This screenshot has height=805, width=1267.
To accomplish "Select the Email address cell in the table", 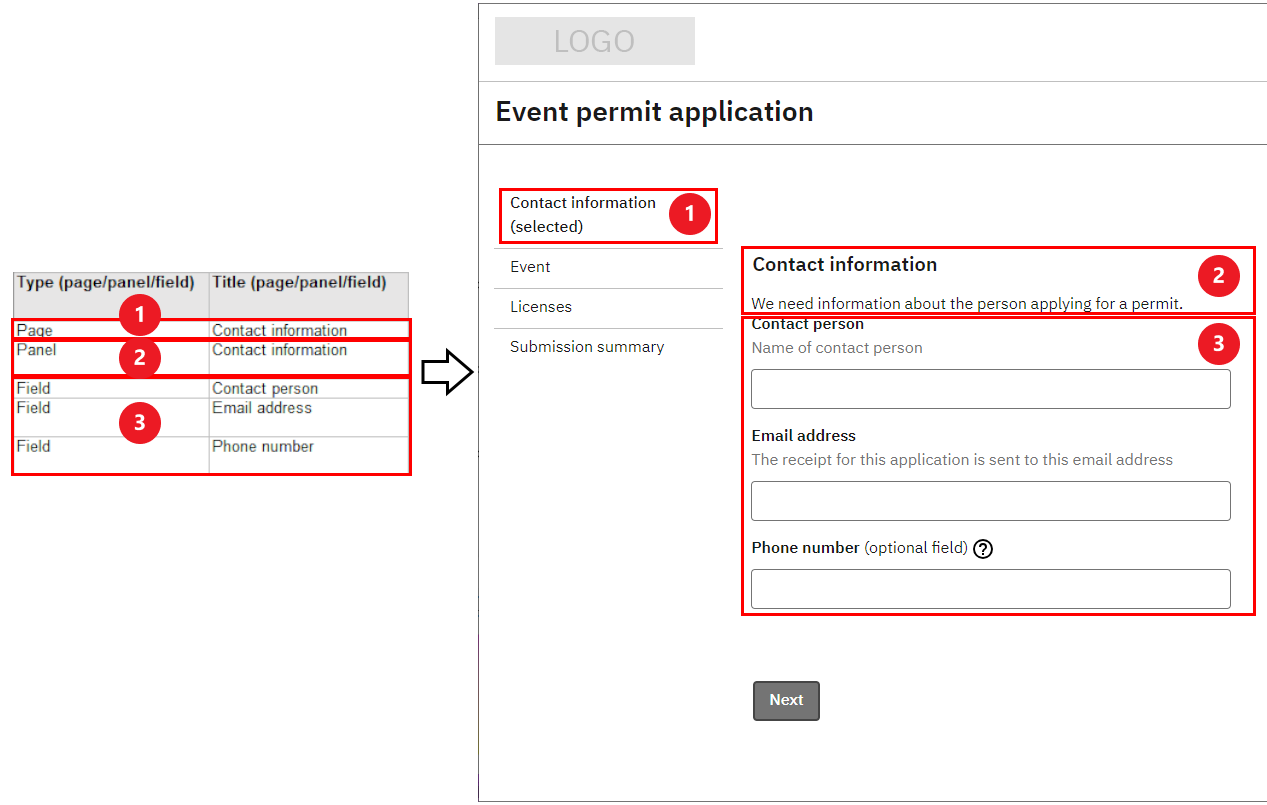I will pos(262,408).
